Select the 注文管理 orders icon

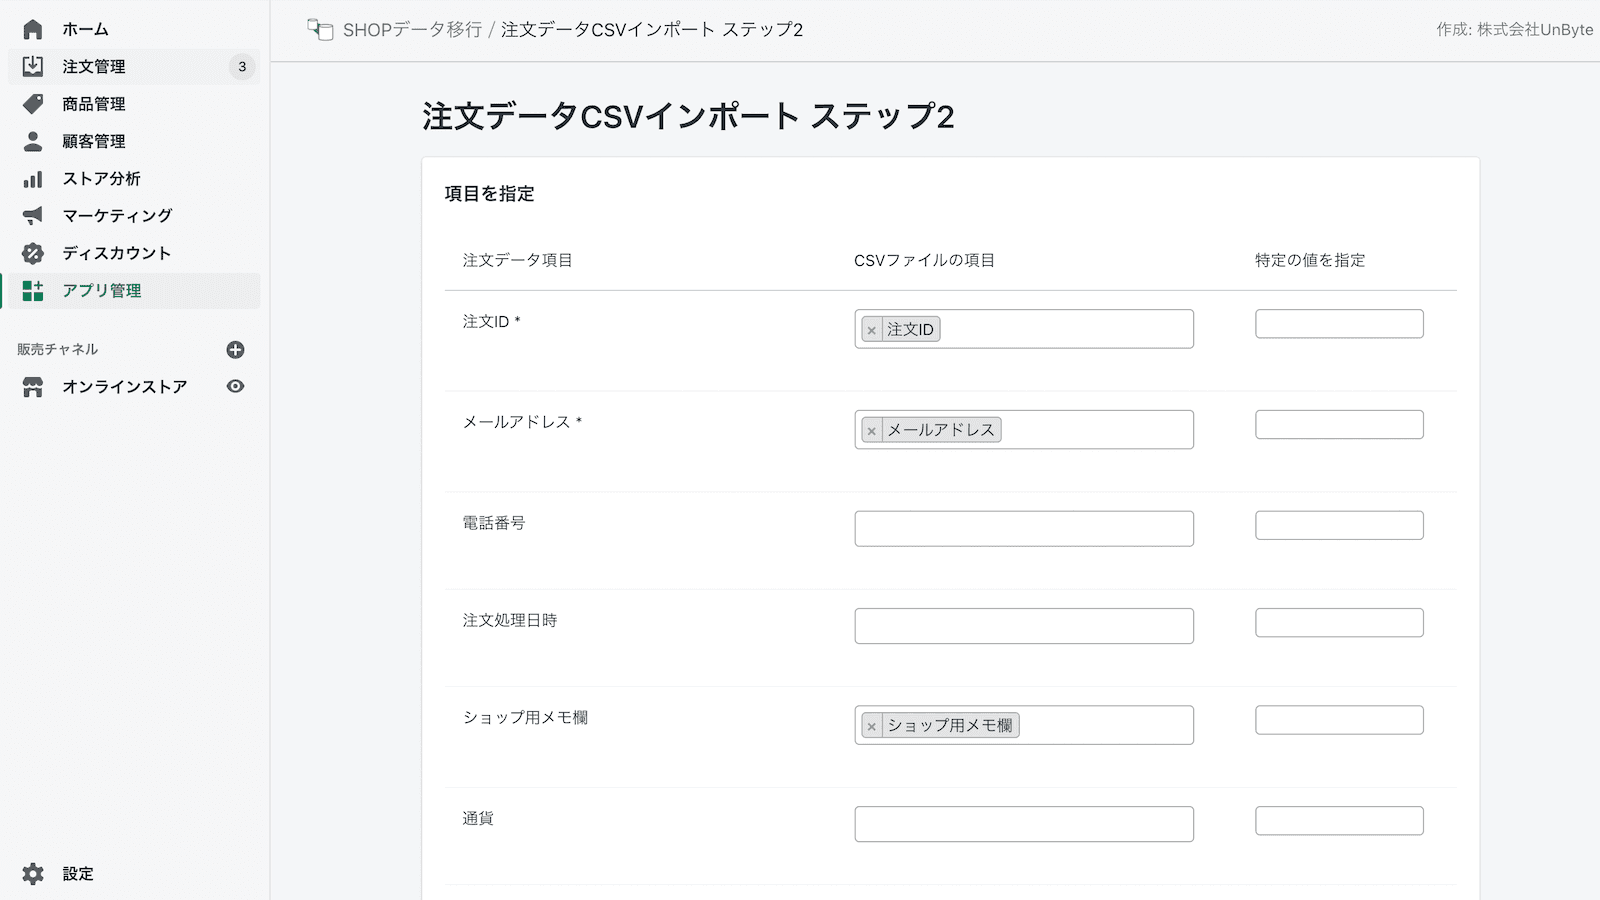pos(32,67)
